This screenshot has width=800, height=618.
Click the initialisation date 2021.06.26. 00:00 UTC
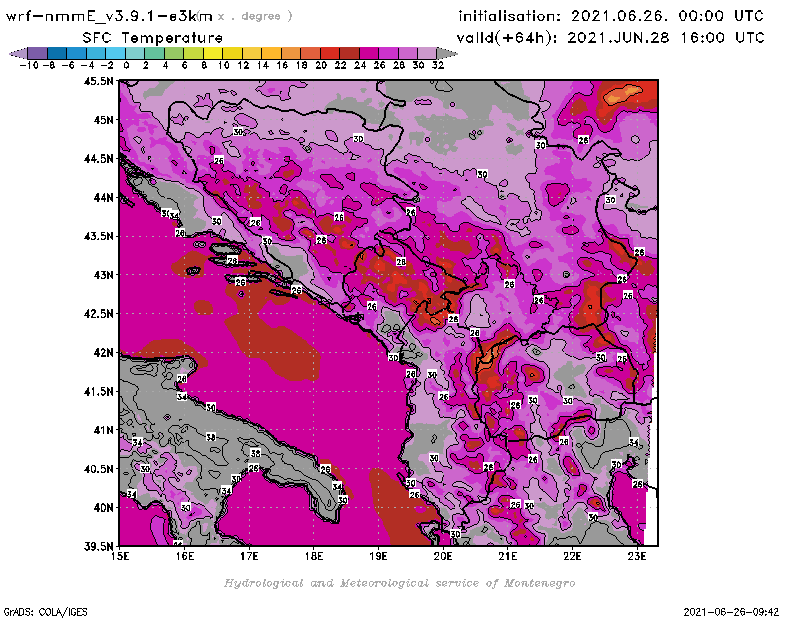click(x=667, y=16)
